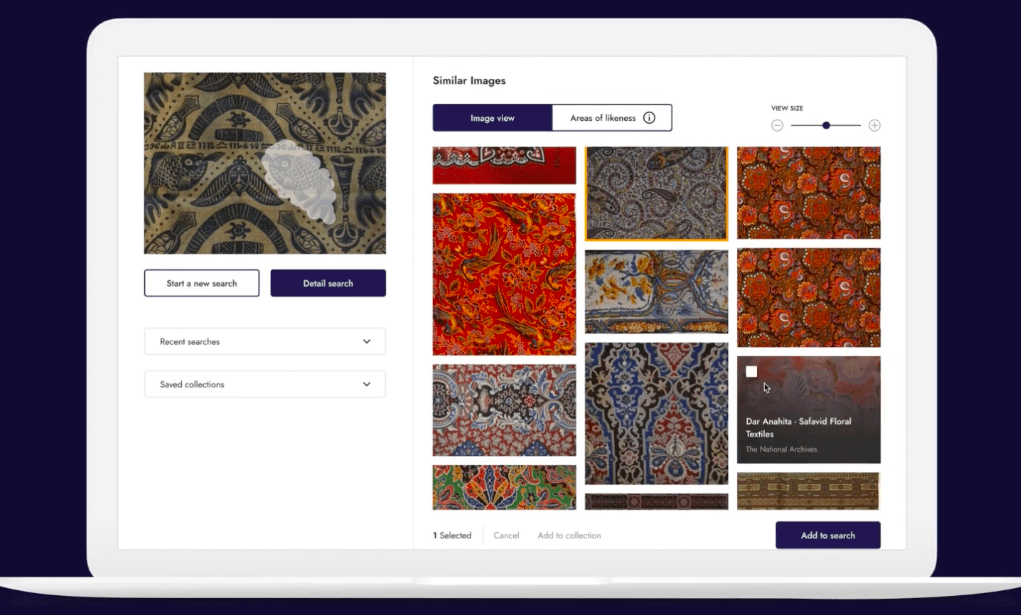This screenshot has width=1021, height=615.
Task: Click the Cancel selection link
Action: tap(506, 536)
